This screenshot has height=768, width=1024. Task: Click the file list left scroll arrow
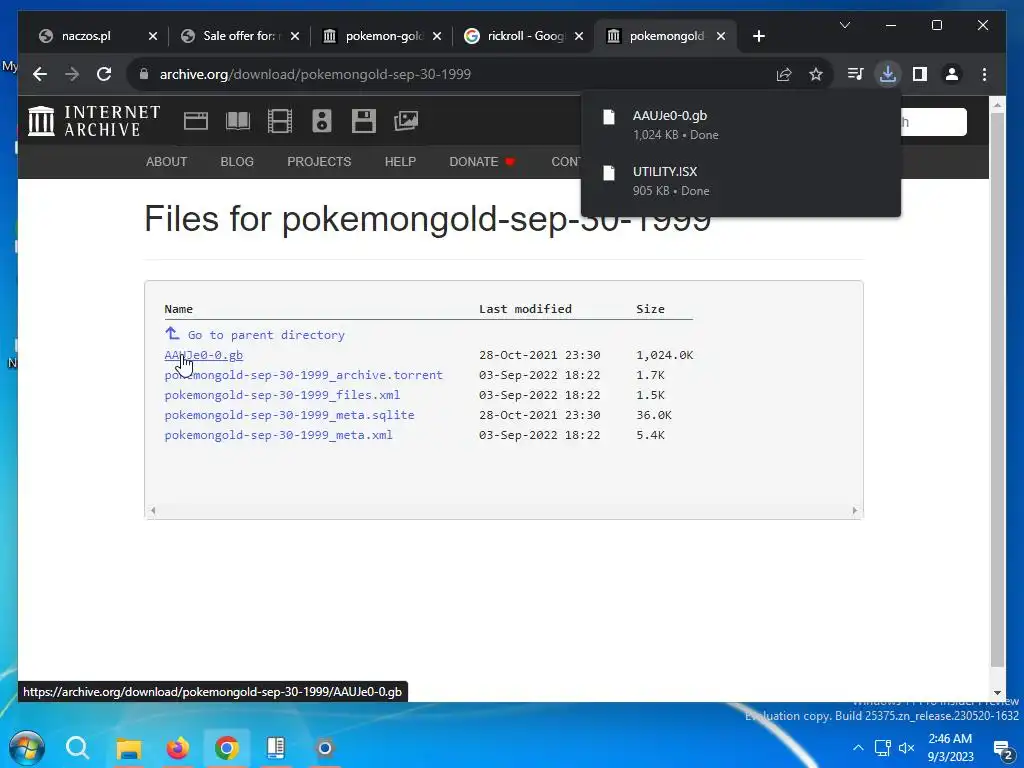coord(153,511)
